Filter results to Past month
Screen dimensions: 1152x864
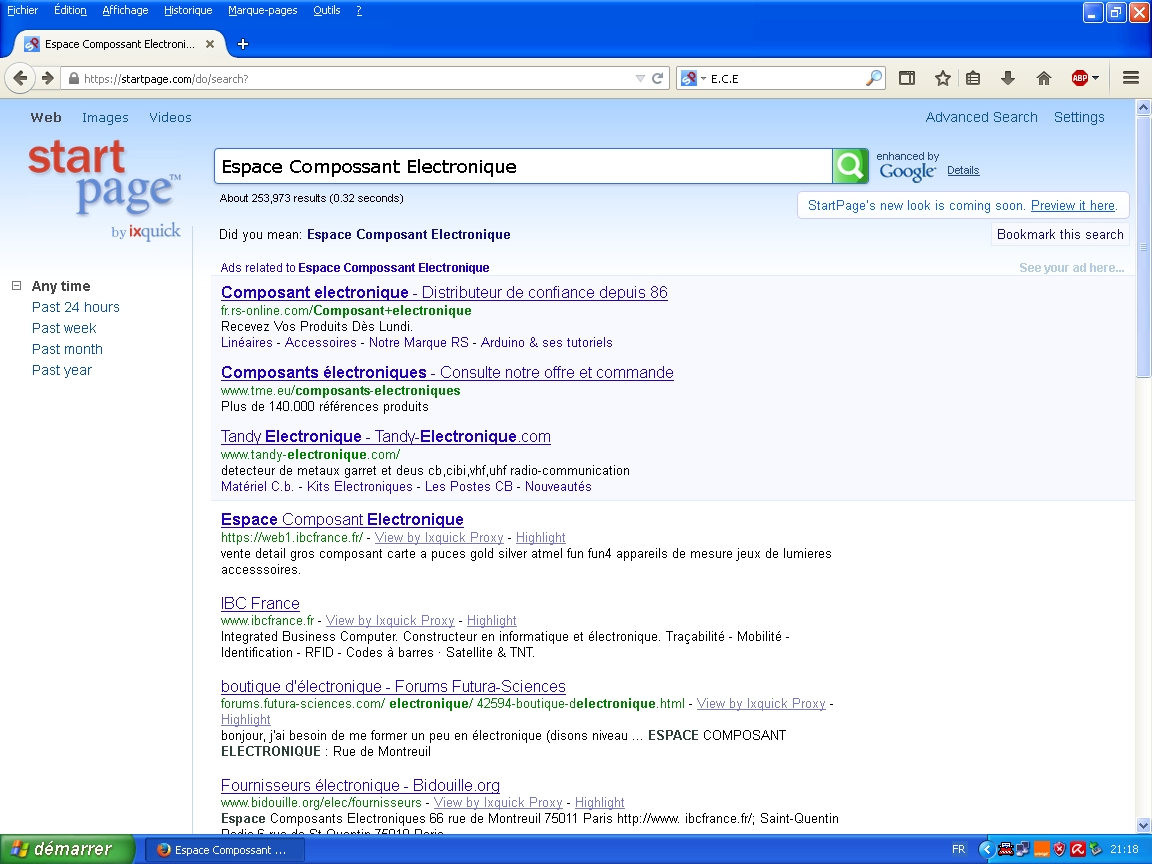[67, 349]
